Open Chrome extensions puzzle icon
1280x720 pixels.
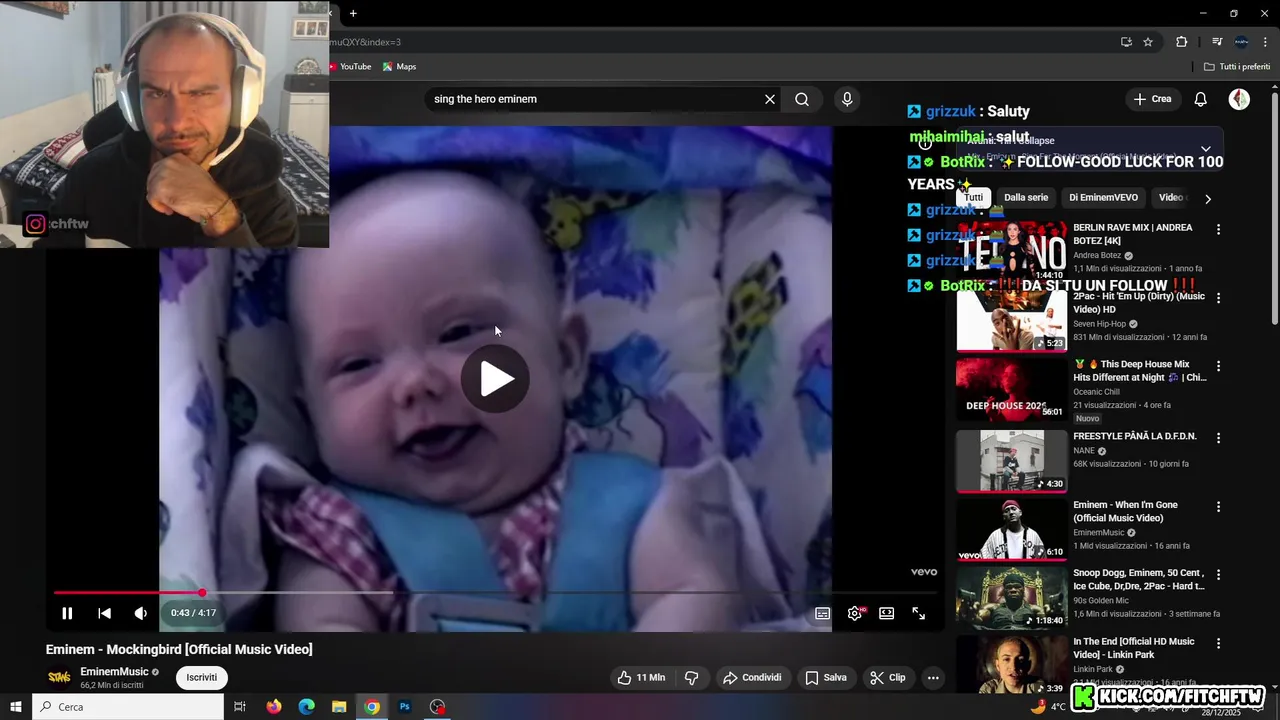click(x=1182, y=42)
